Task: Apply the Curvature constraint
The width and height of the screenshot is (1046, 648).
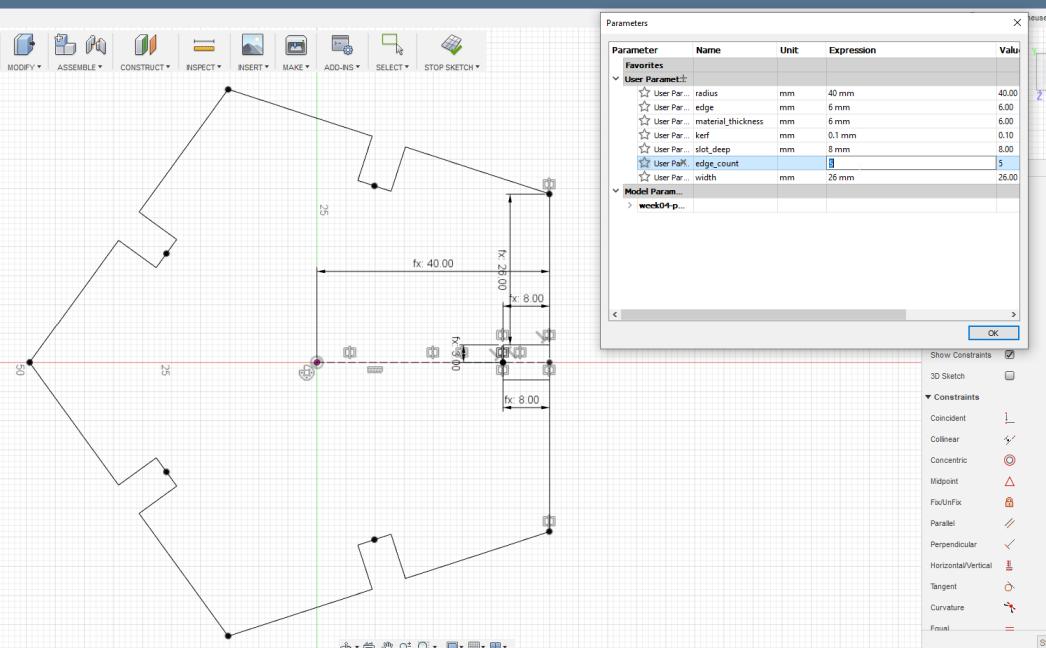Action: [1009, 607]
